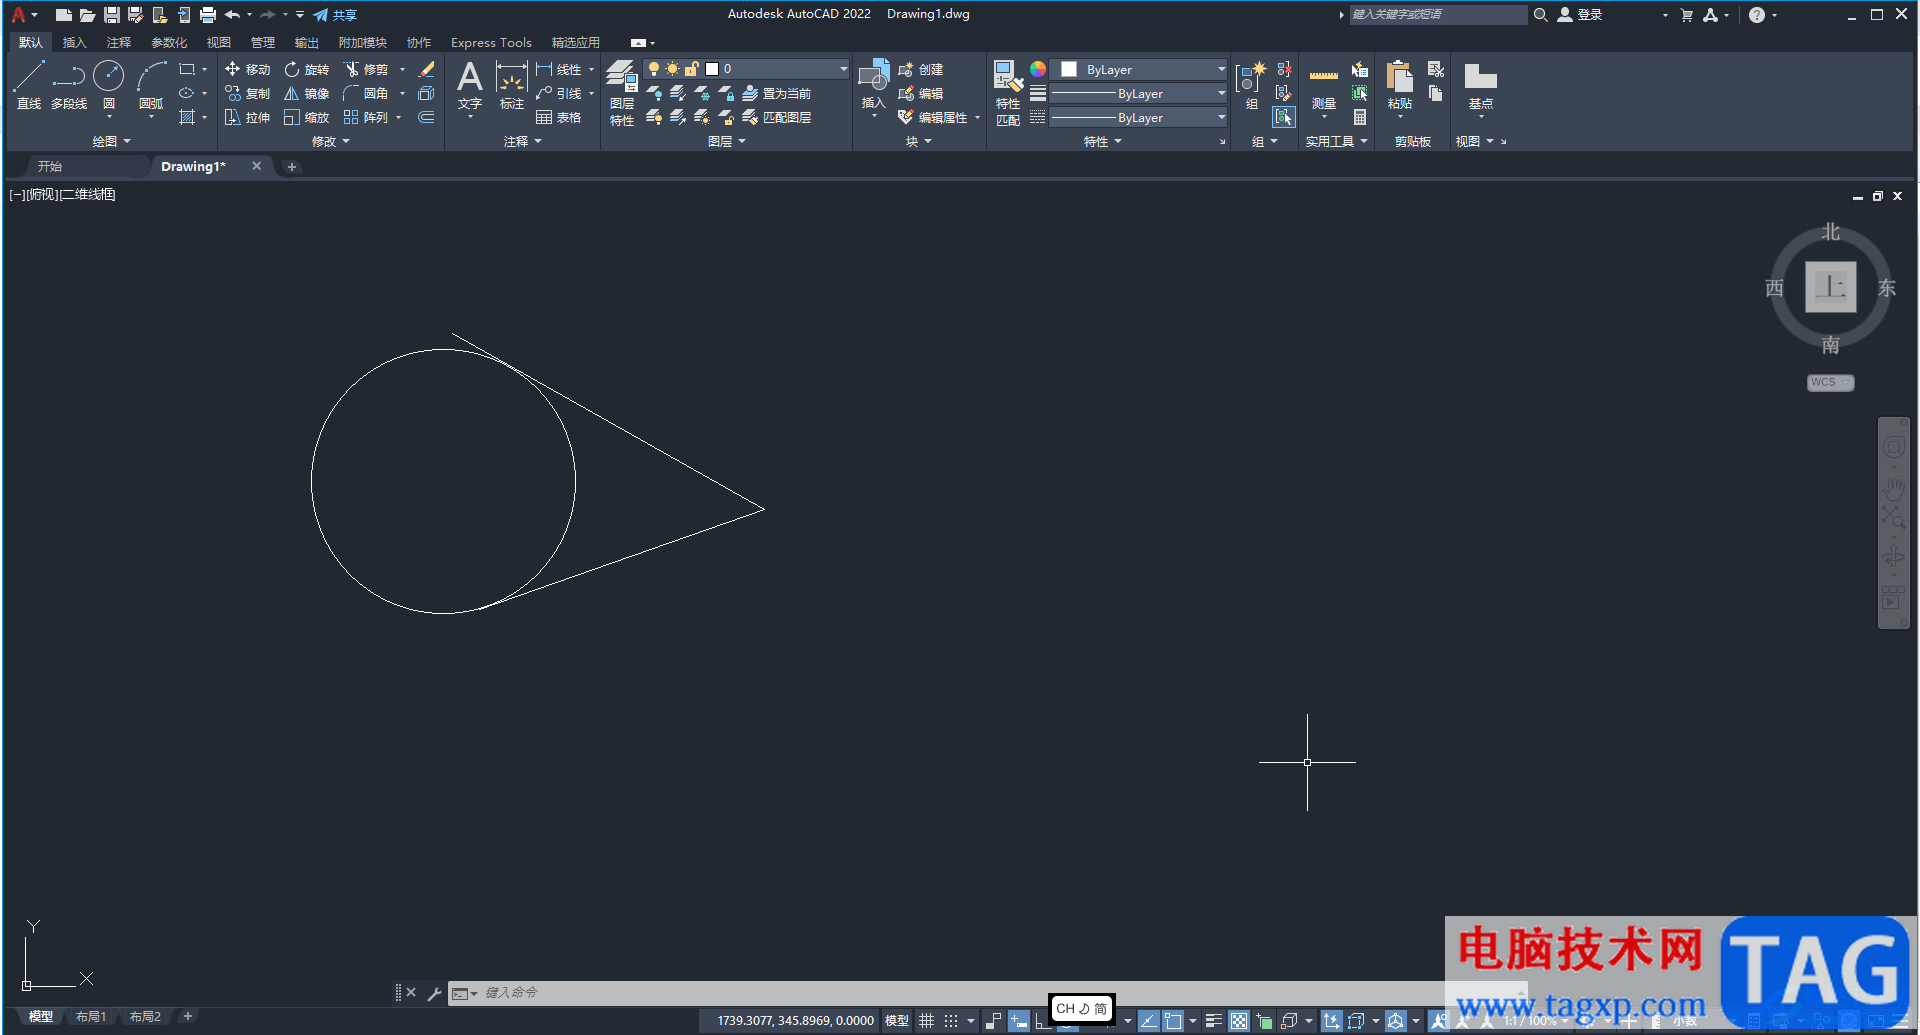The image size is (1920, 1035).
Task: Click the Measure (测量) ruler tool
Action: click(x=1323, y=85)
